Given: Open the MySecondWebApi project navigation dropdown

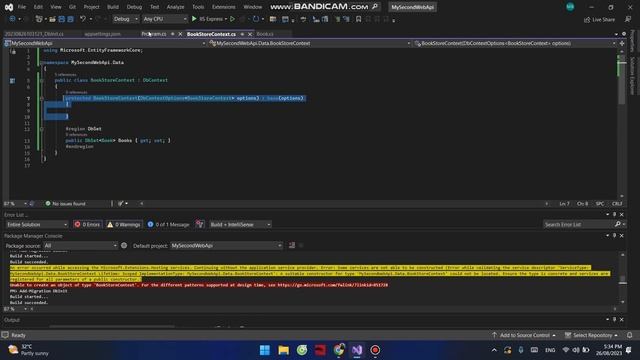Looking at the screenshot, I should [x=105, y=43].
